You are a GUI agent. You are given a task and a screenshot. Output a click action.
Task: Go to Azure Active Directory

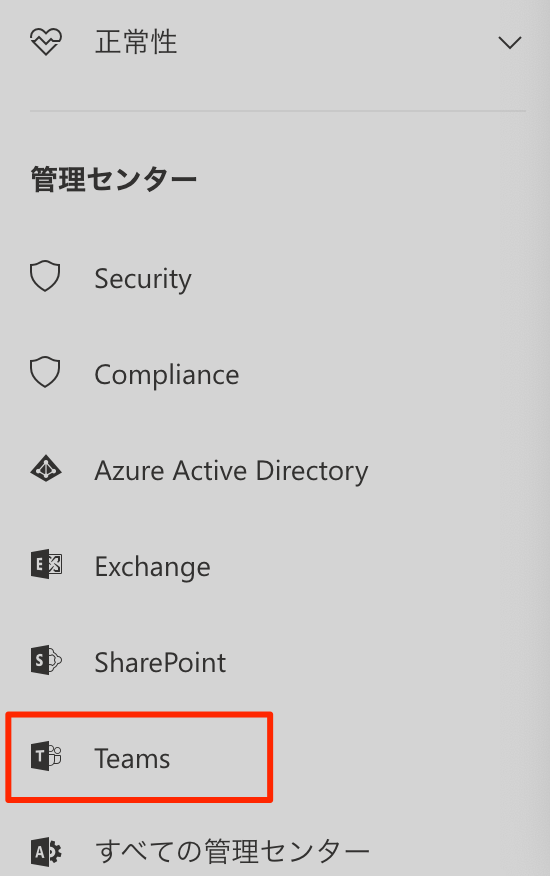click(231, 470)
